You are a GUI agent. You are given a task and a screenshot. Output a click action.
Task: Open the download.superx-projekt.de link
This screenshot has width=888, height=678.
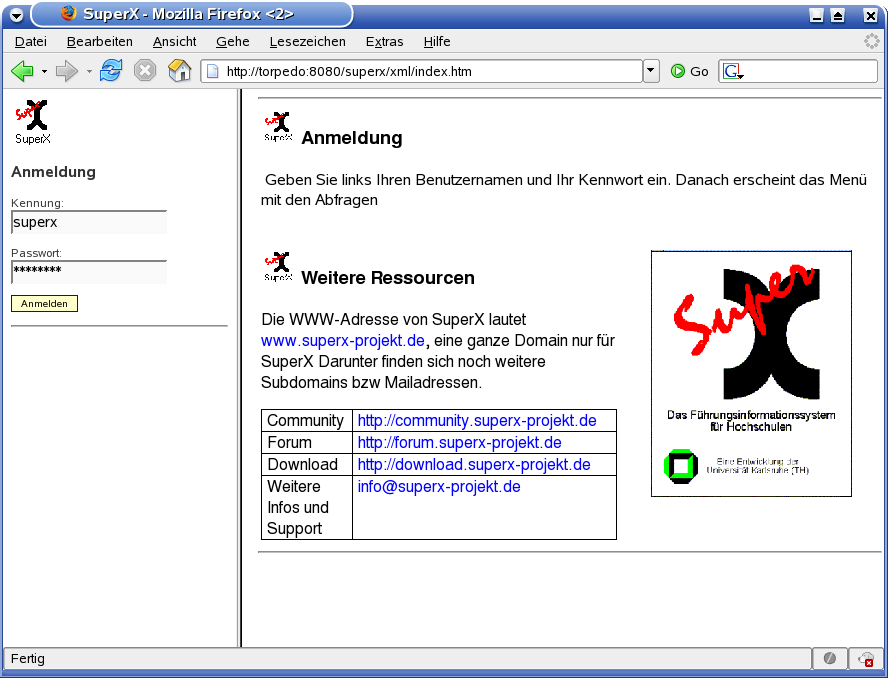474,464
